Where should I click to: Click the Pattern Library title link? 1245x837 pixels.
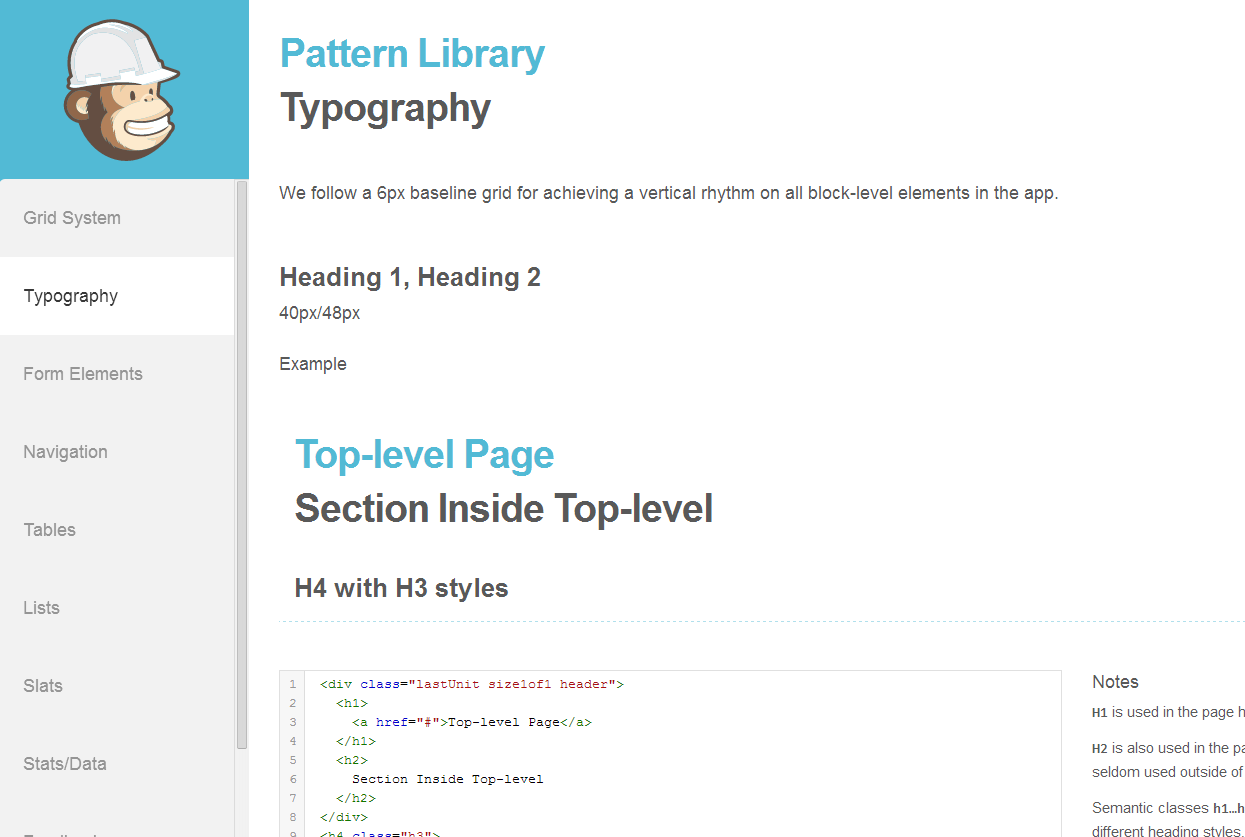click(412, 54)
